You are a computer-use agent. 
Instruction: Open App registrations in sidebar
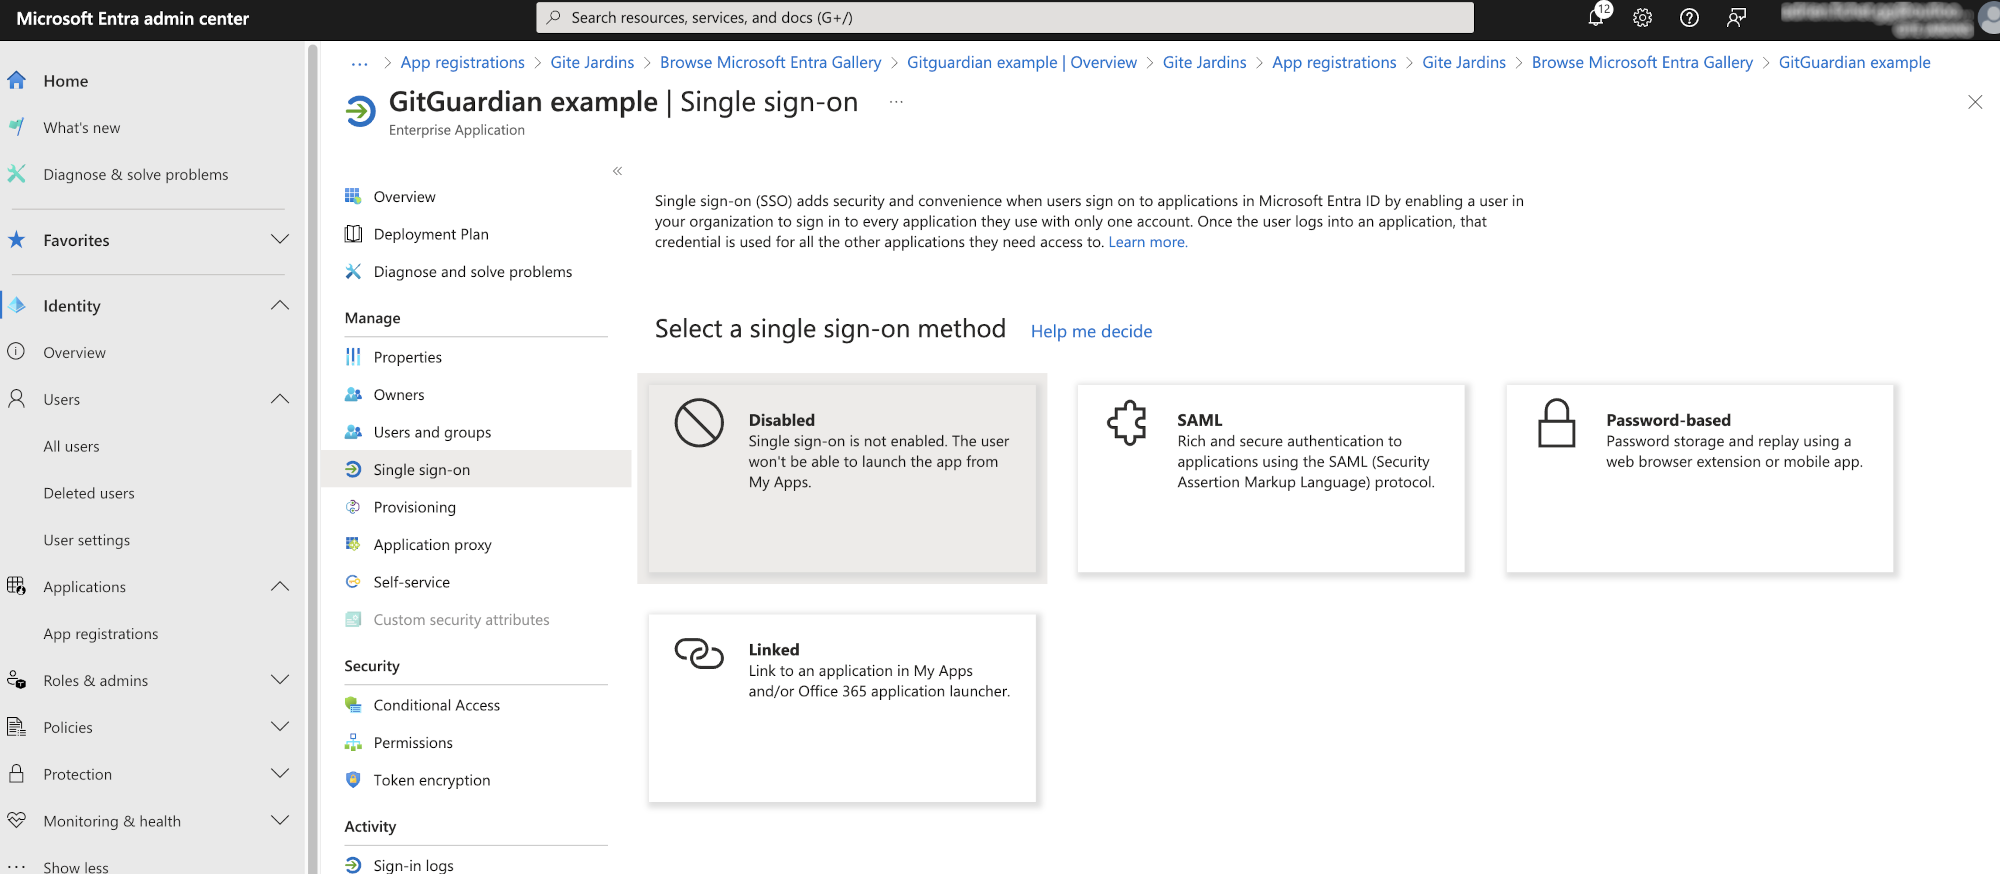pos(101,633)
